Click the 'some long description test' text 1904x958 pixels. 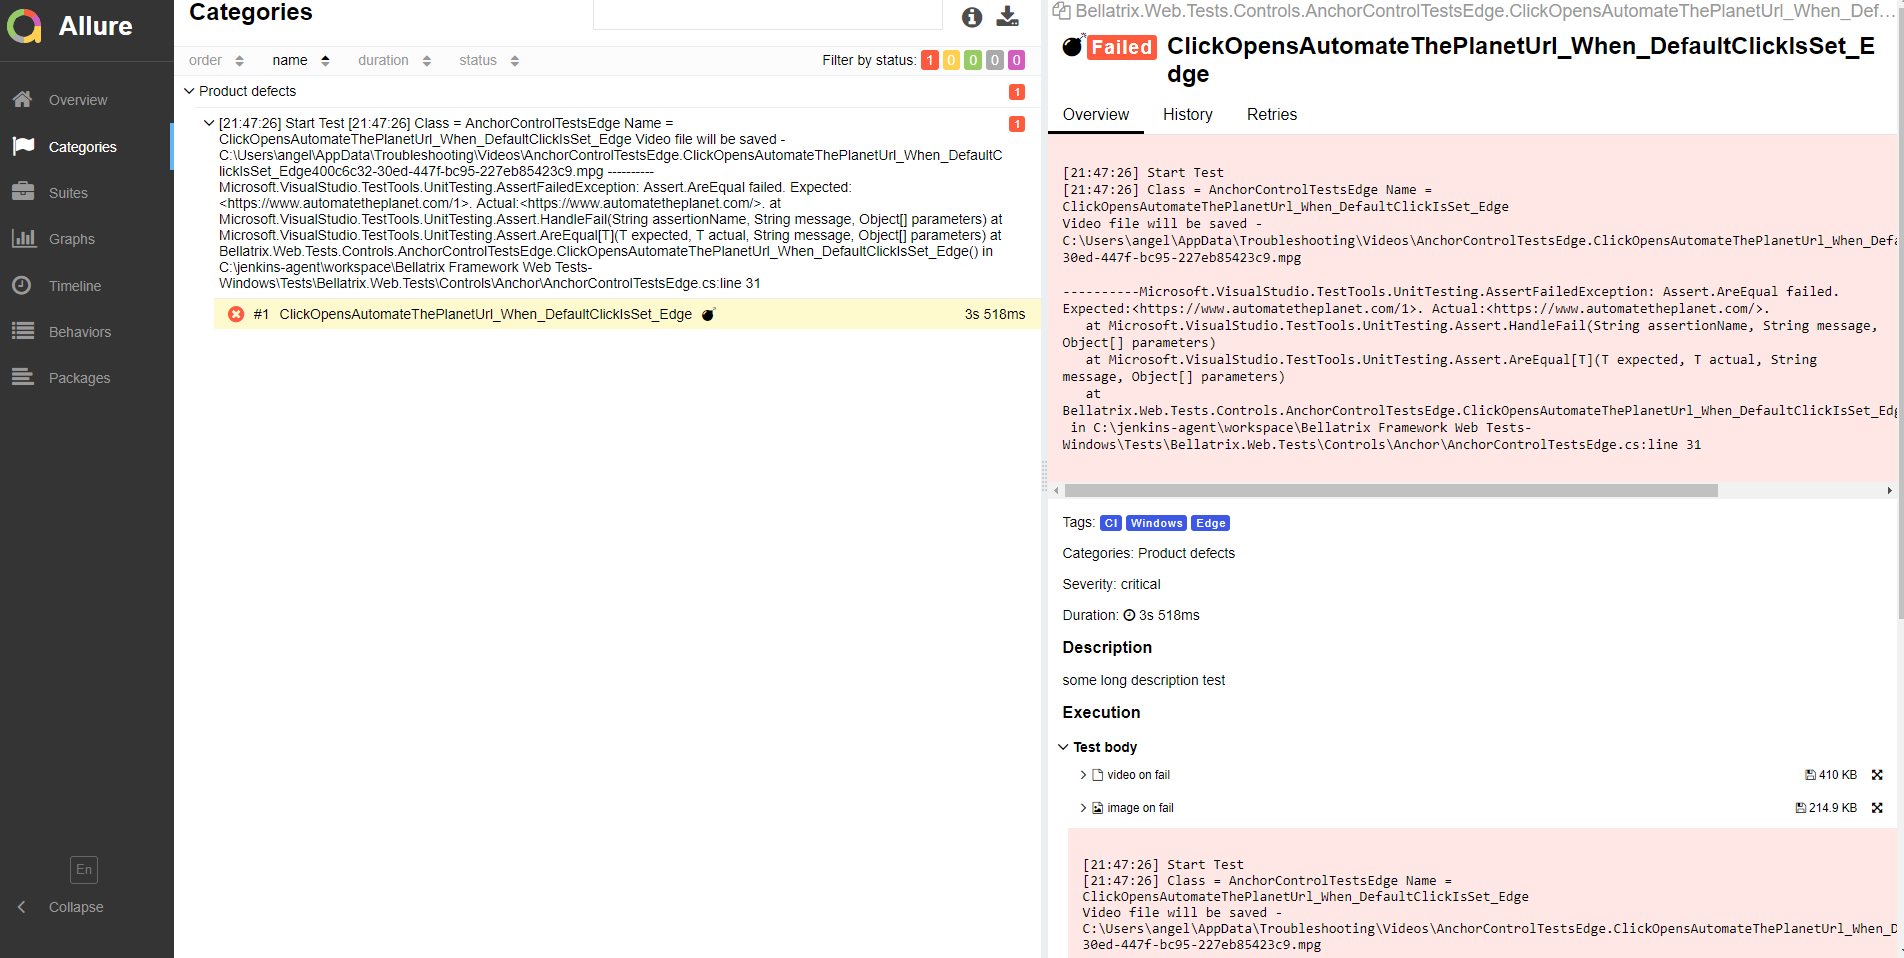(x=1143, y=680)
